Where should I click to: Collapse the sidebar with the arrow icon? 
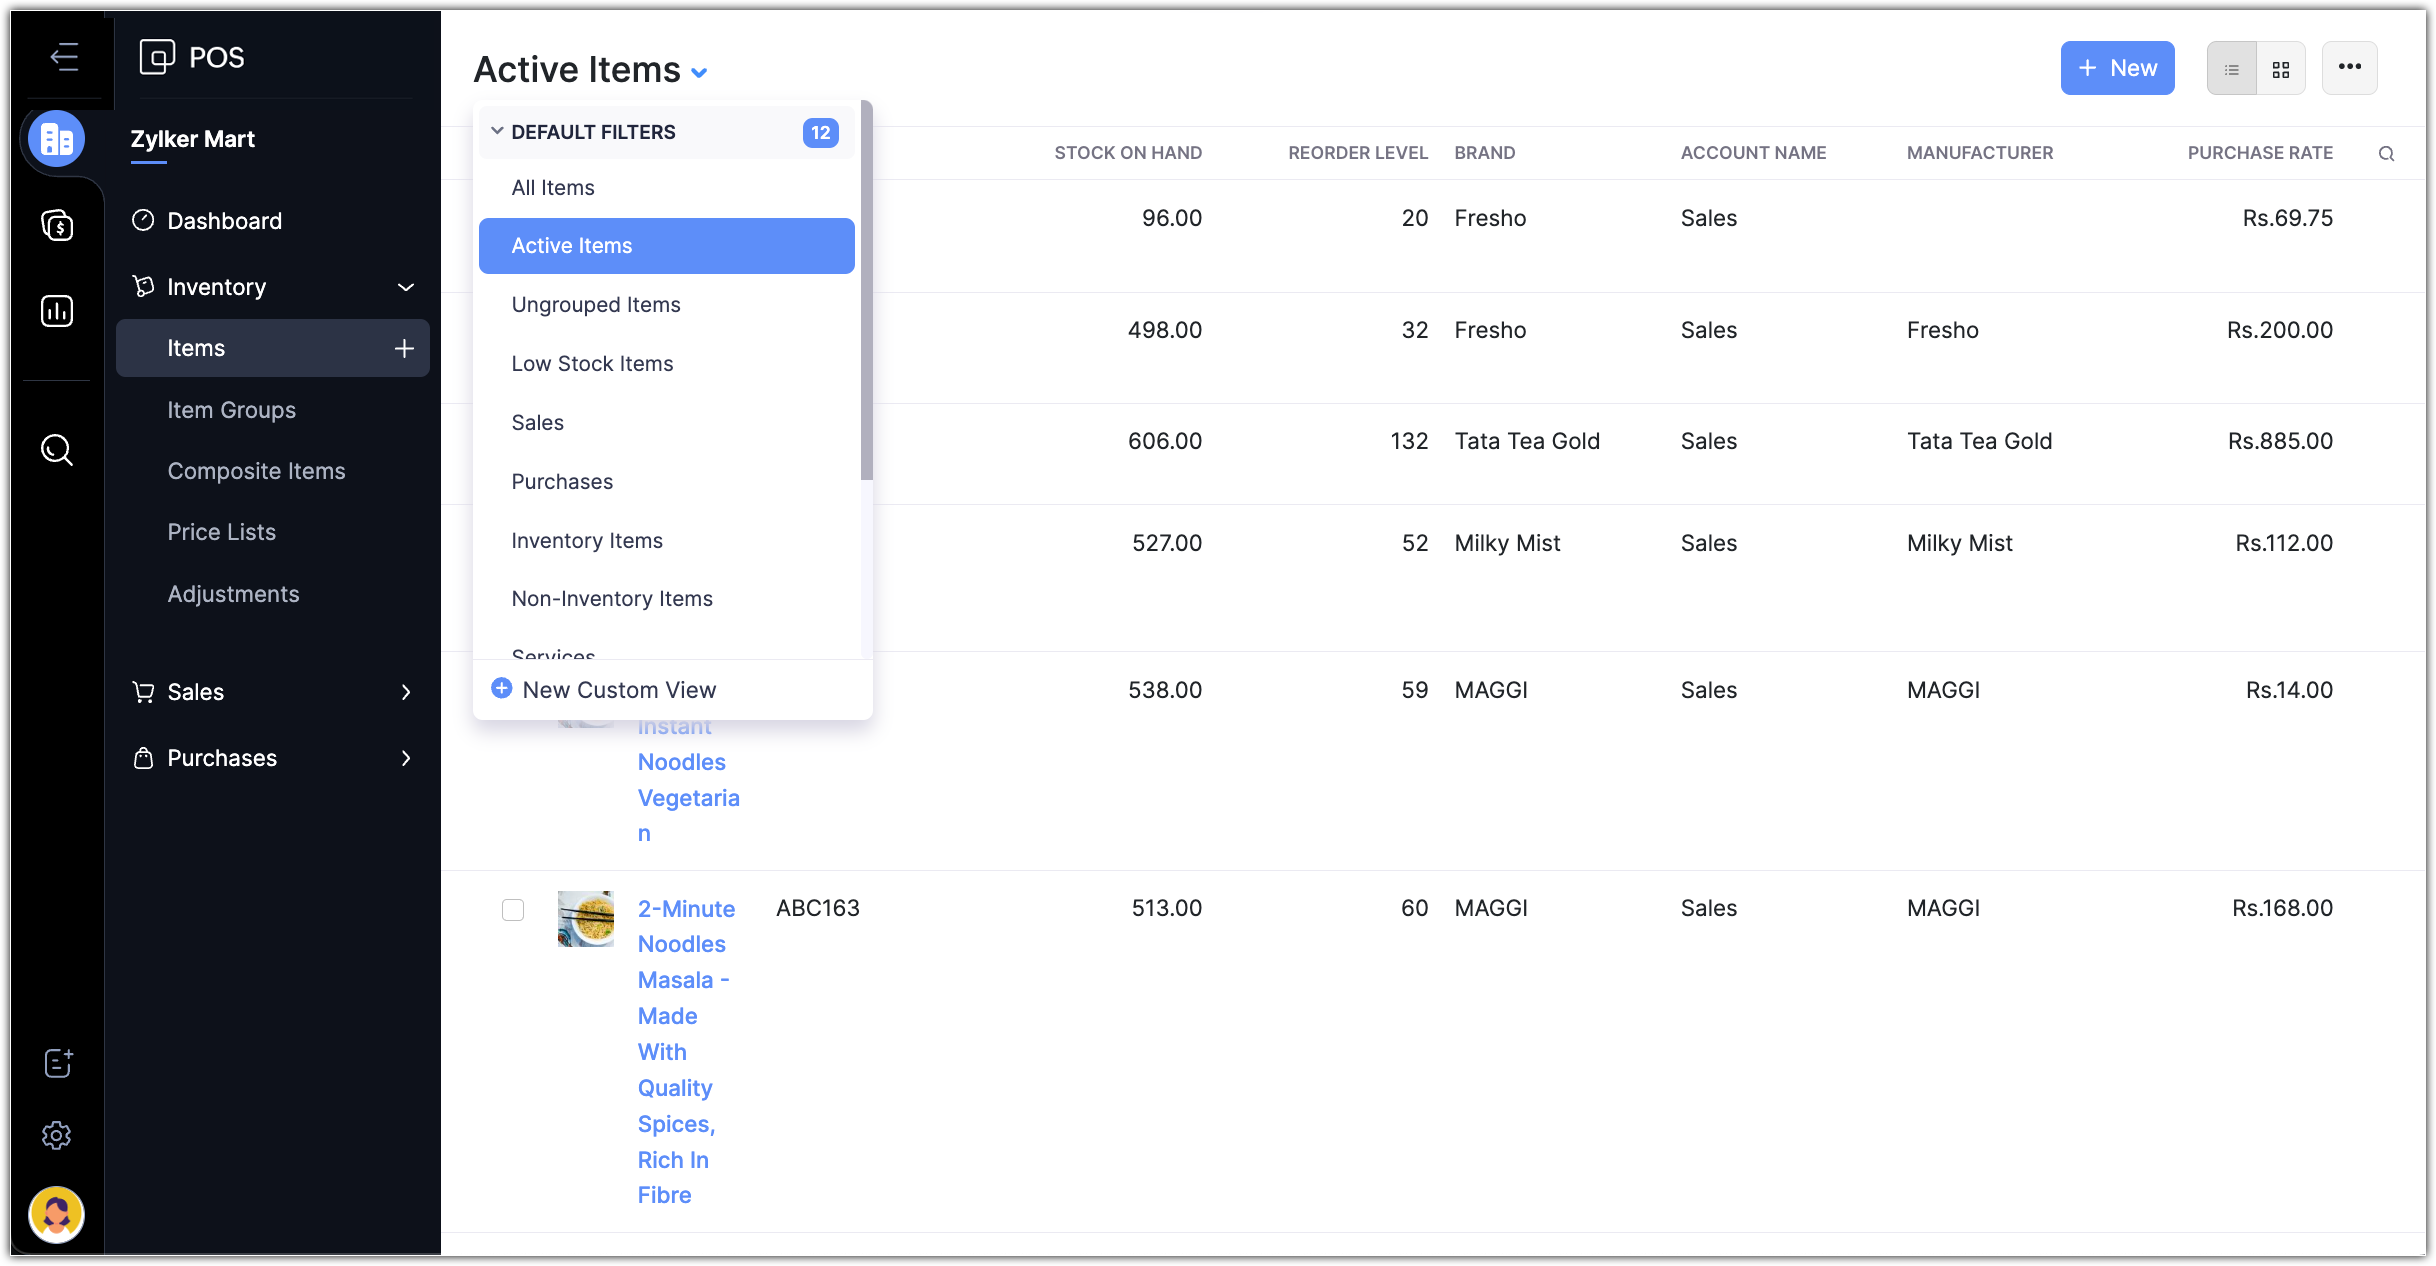64,57
